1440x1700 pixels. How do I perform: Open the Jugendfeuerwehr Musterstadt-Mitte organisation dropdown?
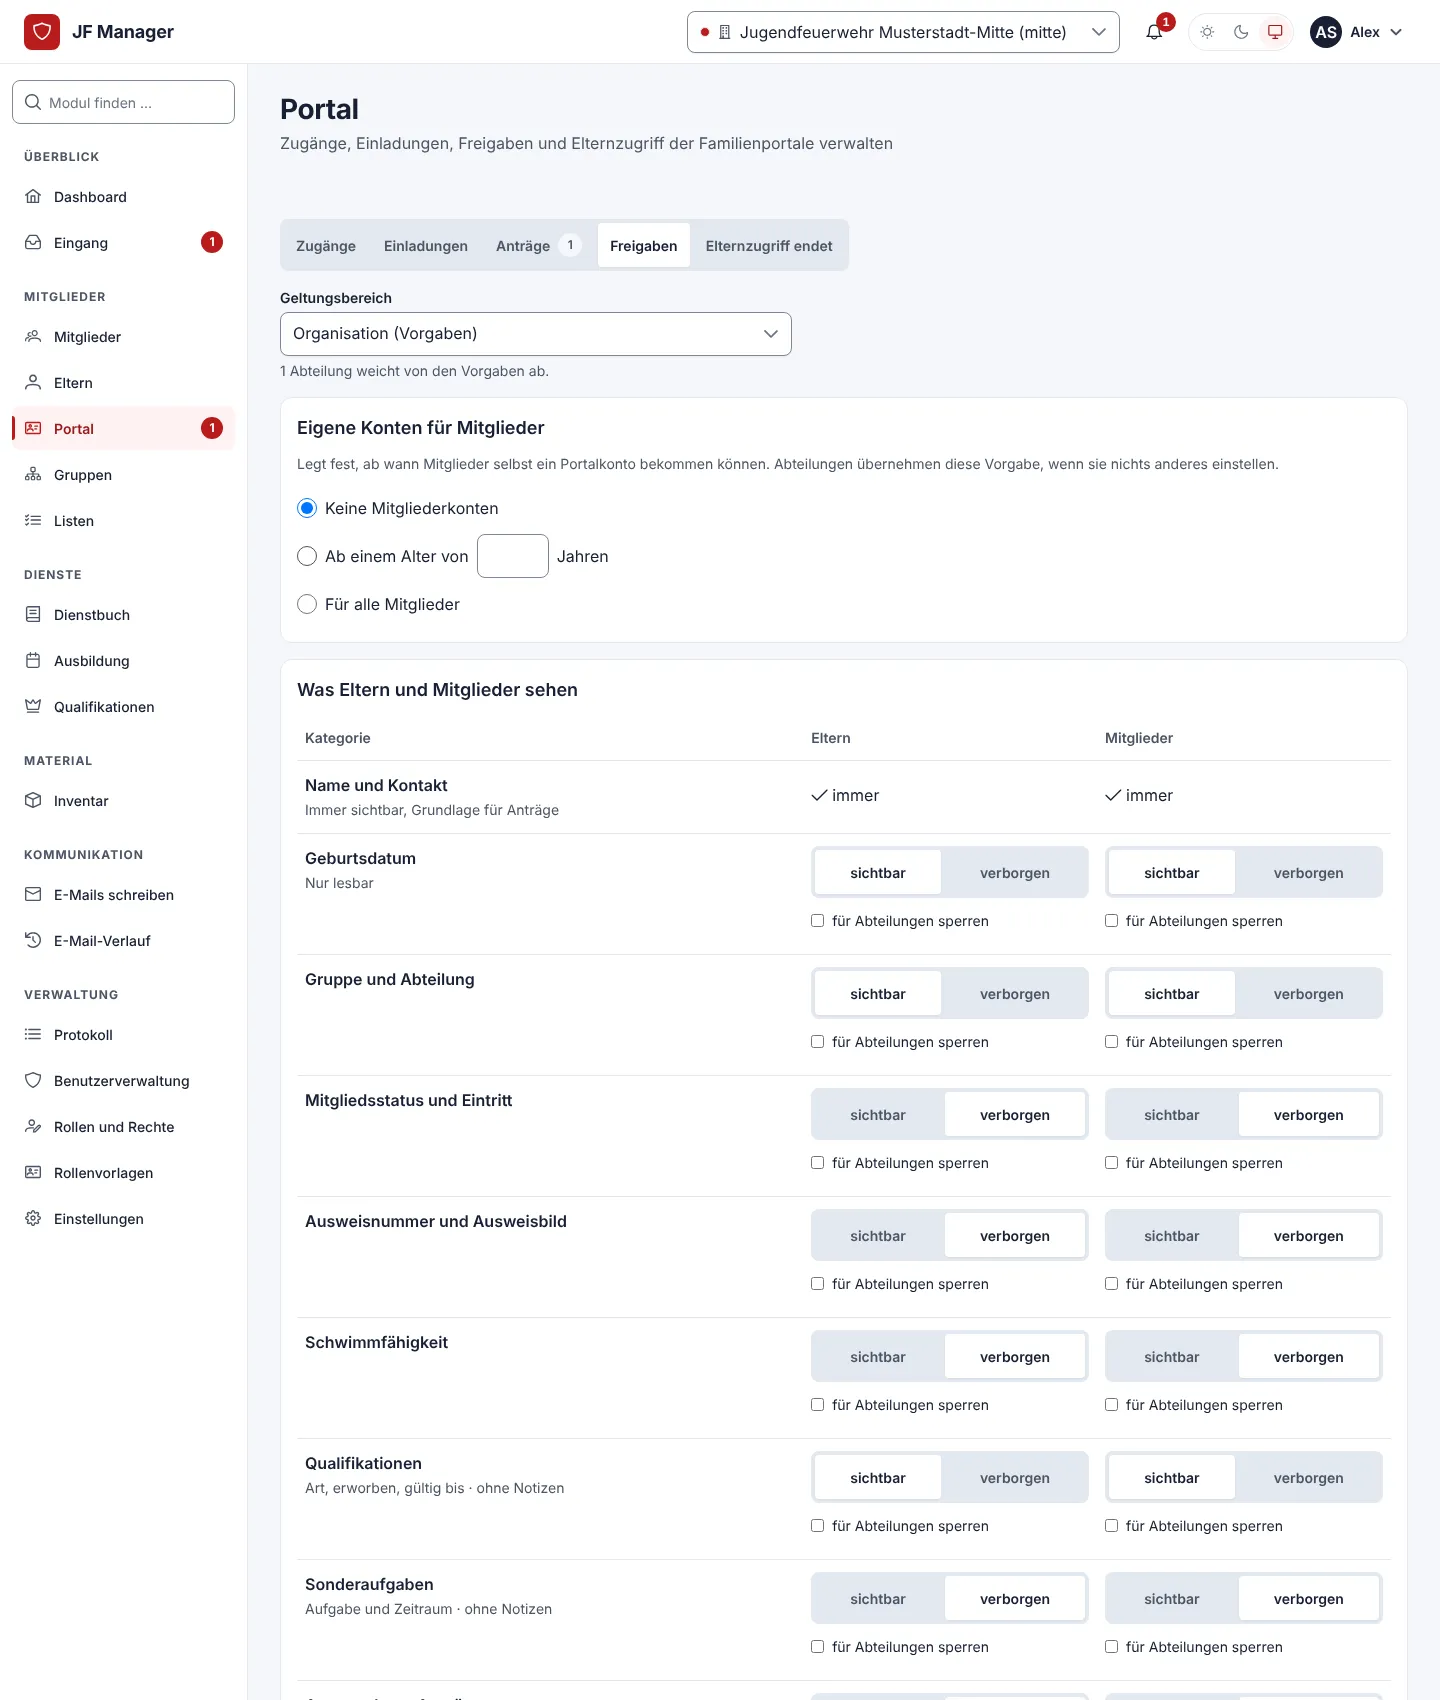point(903,32)
